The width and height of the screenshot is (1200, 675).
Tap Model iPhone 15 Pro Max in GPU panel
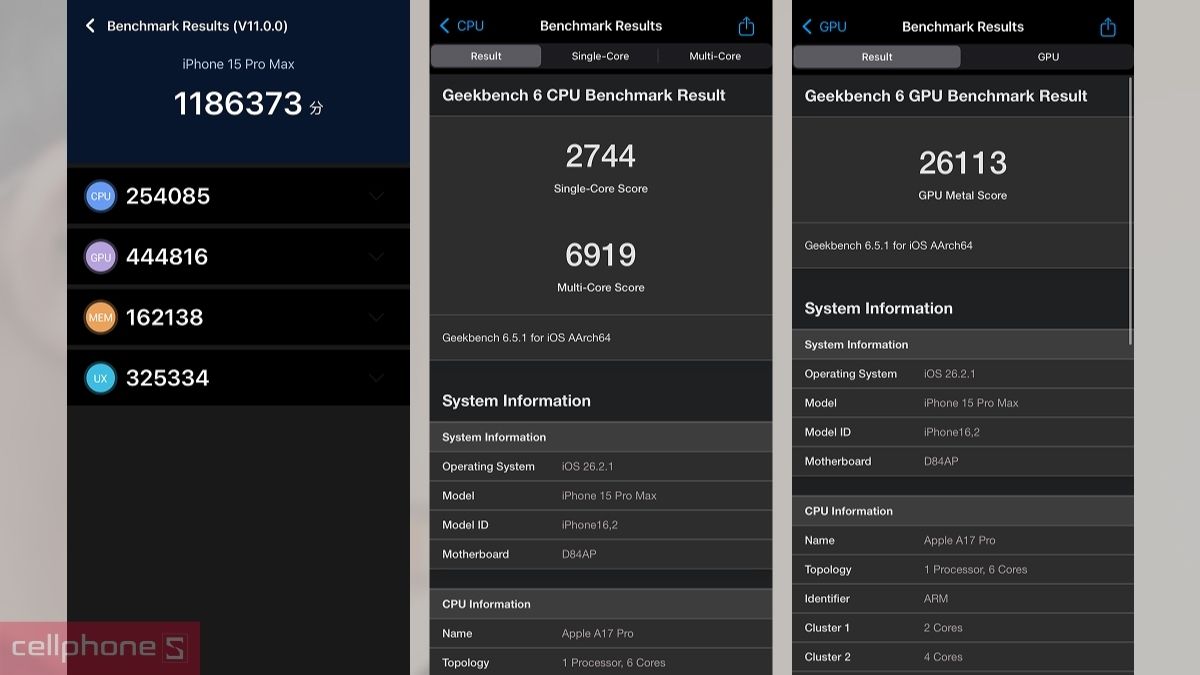pos(963,403)
